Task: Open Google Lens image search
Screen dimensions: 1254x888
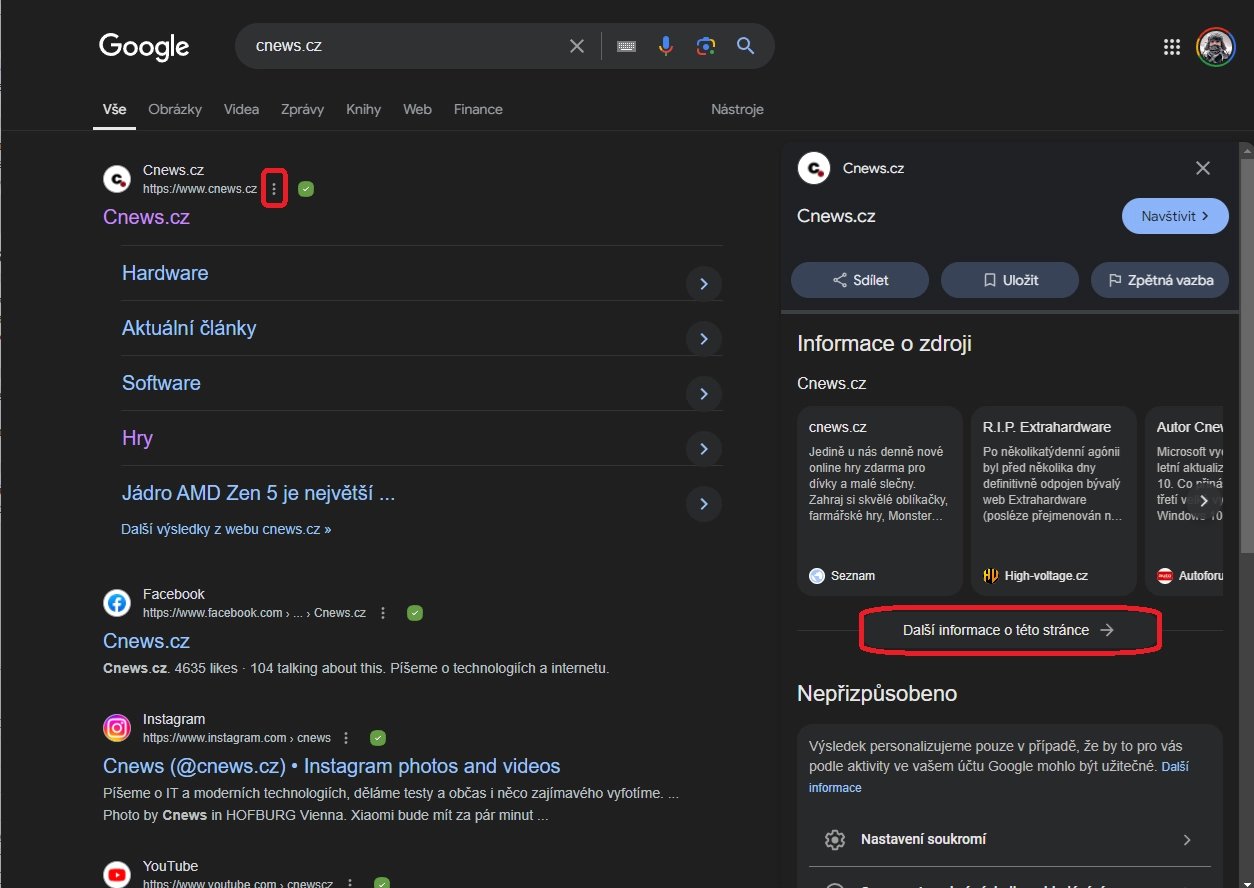Action: click(x=706, y=46)
